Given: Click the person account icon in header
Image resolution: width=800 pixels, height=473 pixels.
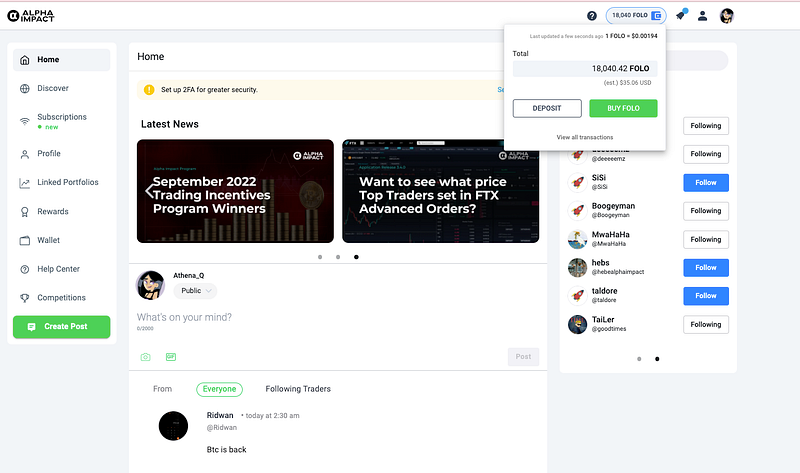Looking at the screenshot, I should pyautogui.click(x=703, y=16).
